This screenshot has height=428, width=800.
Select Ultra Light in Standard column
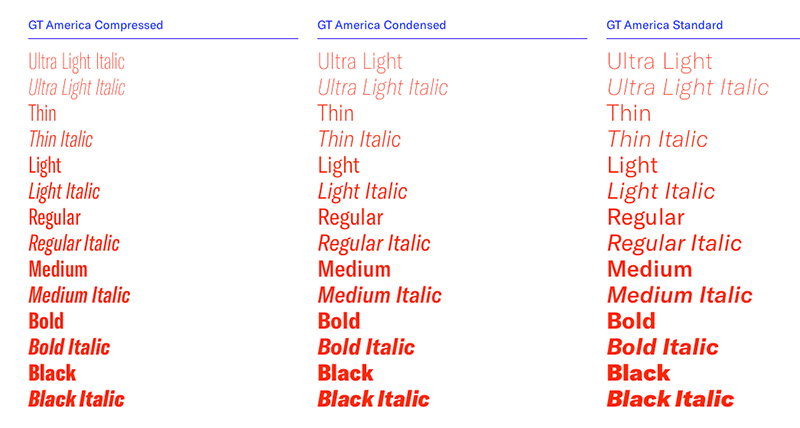point(660,62)
